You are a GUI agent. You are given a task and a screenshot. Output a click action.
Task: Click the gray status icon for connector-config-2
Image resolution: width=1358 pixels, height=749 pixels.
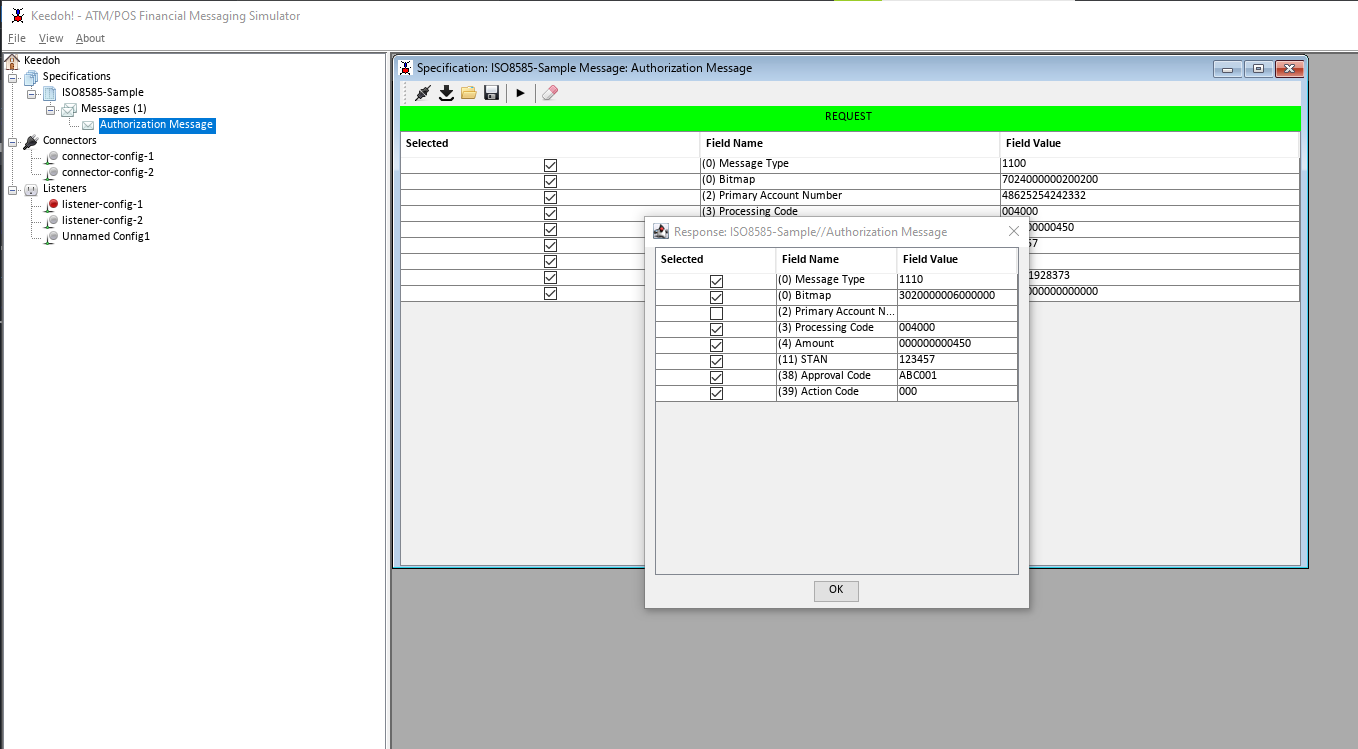[53, 172]
